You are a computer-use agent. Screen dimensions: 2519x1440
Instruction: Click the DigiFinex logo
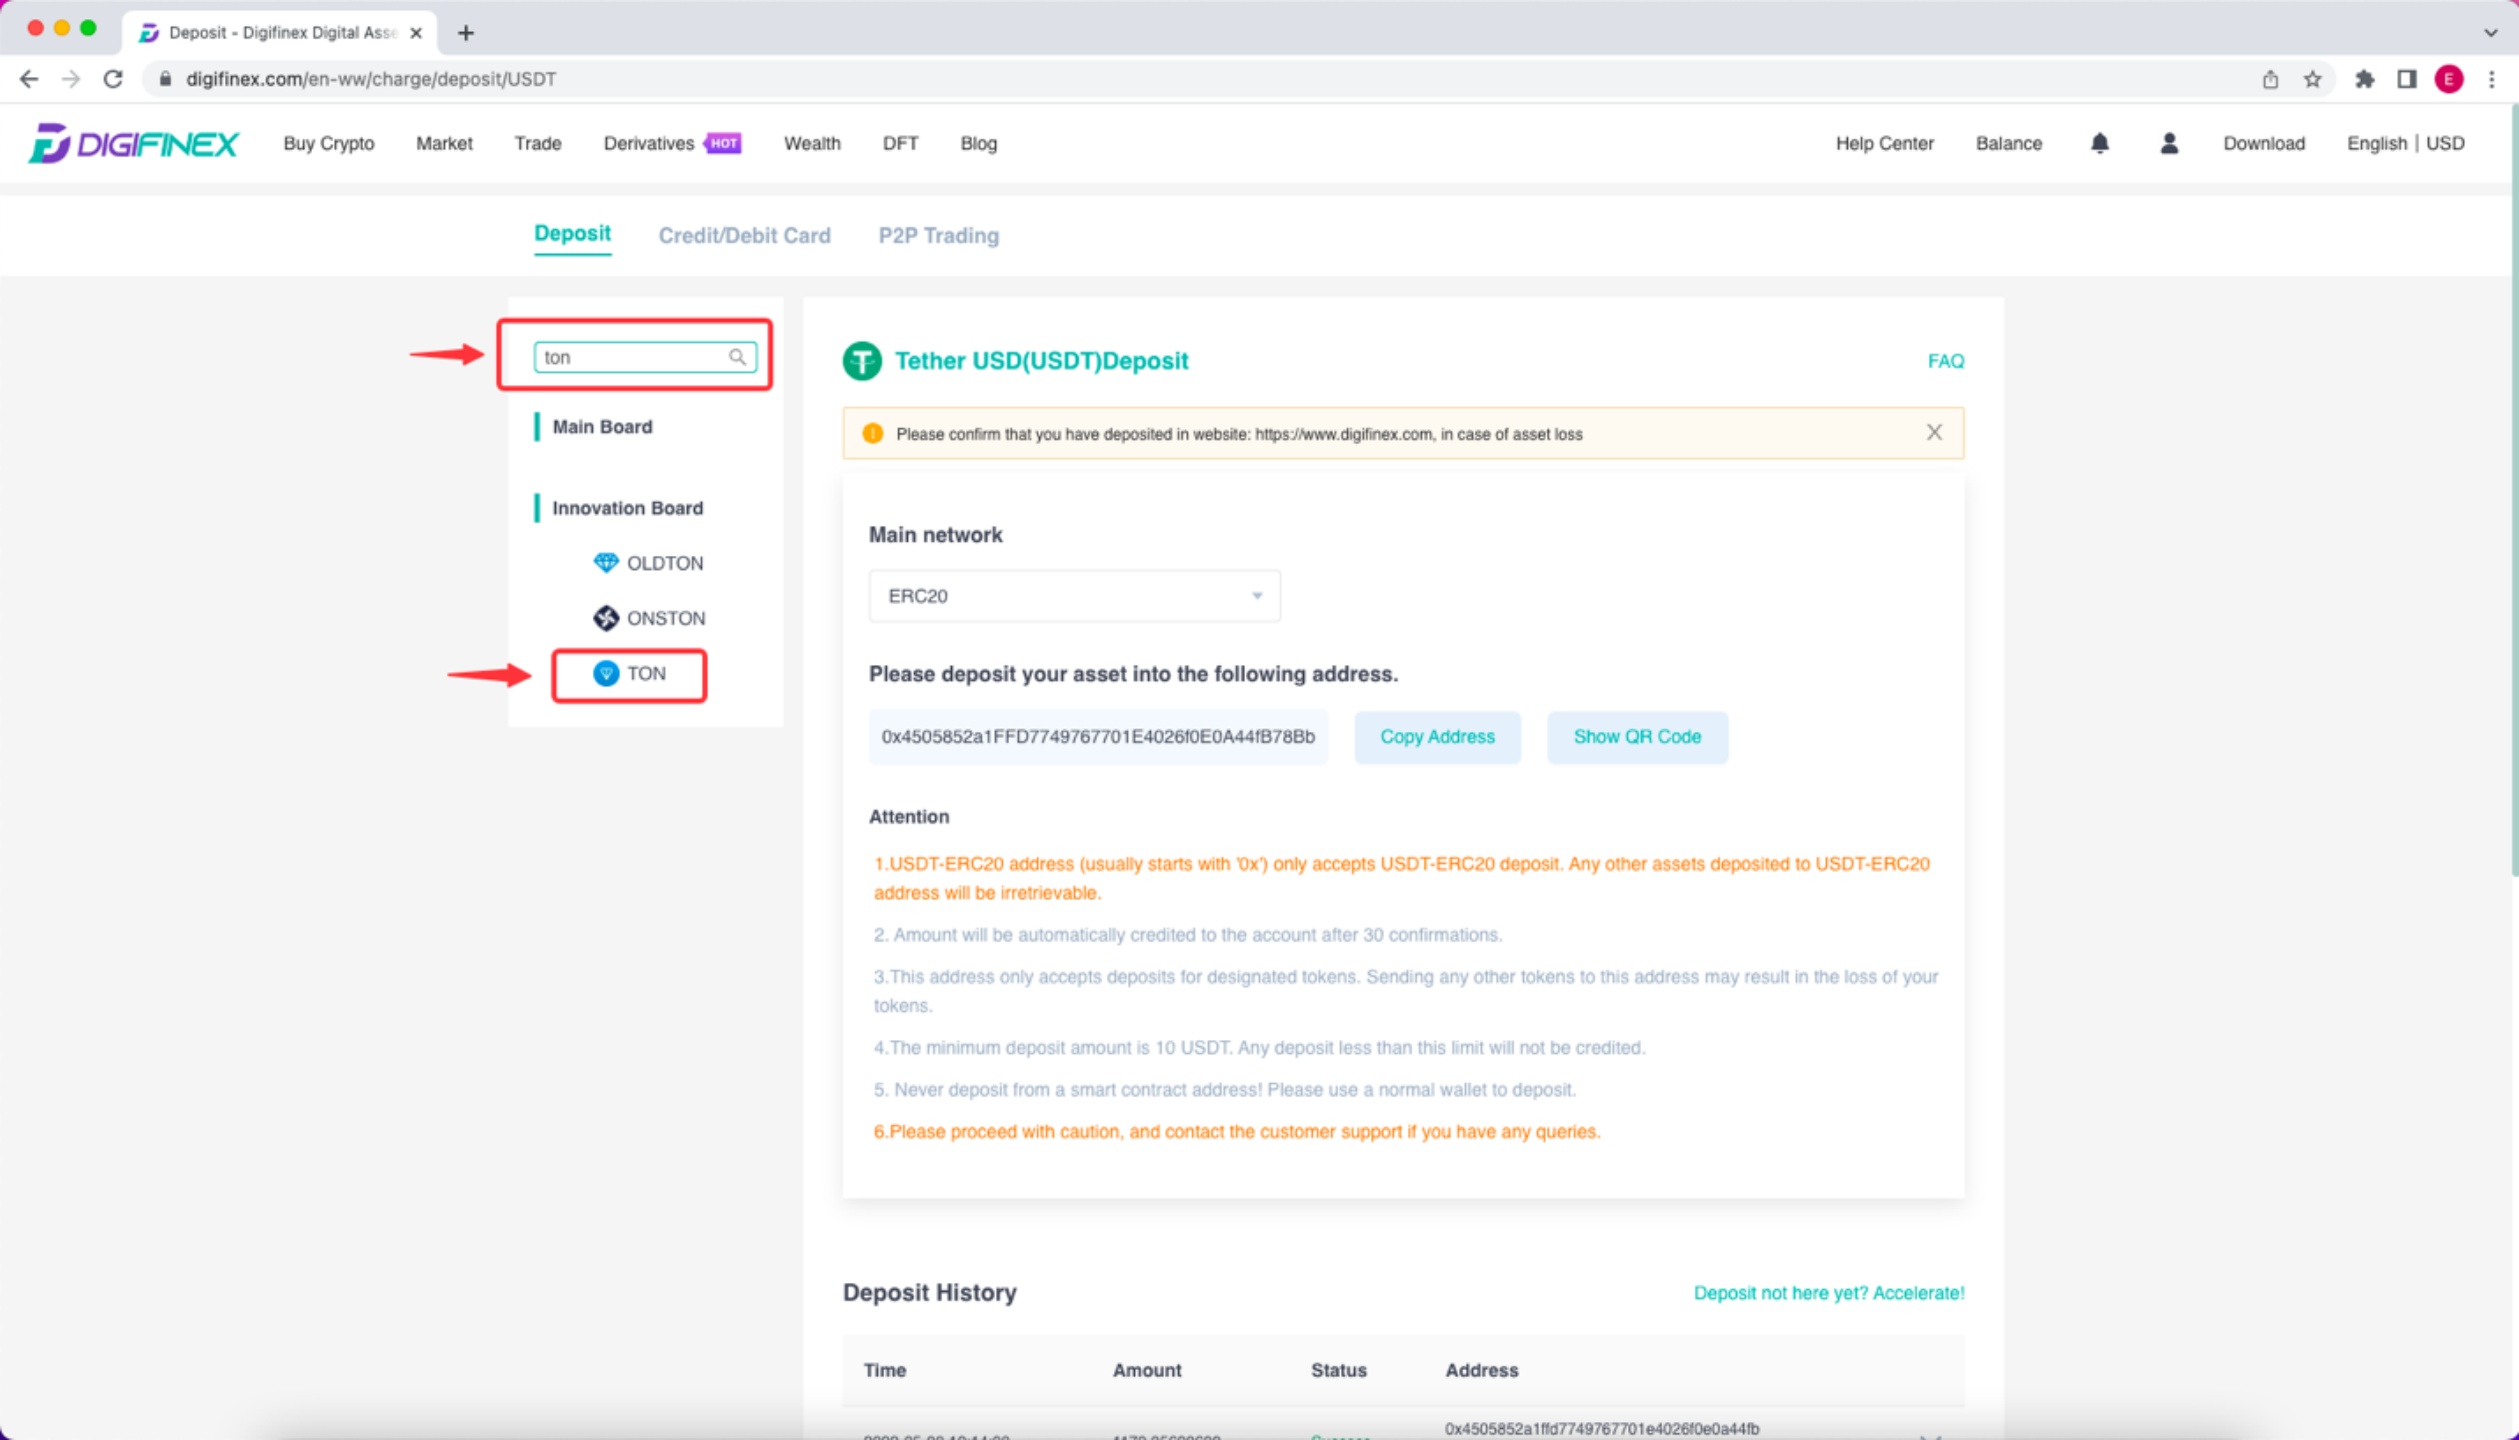coord(133,144)
